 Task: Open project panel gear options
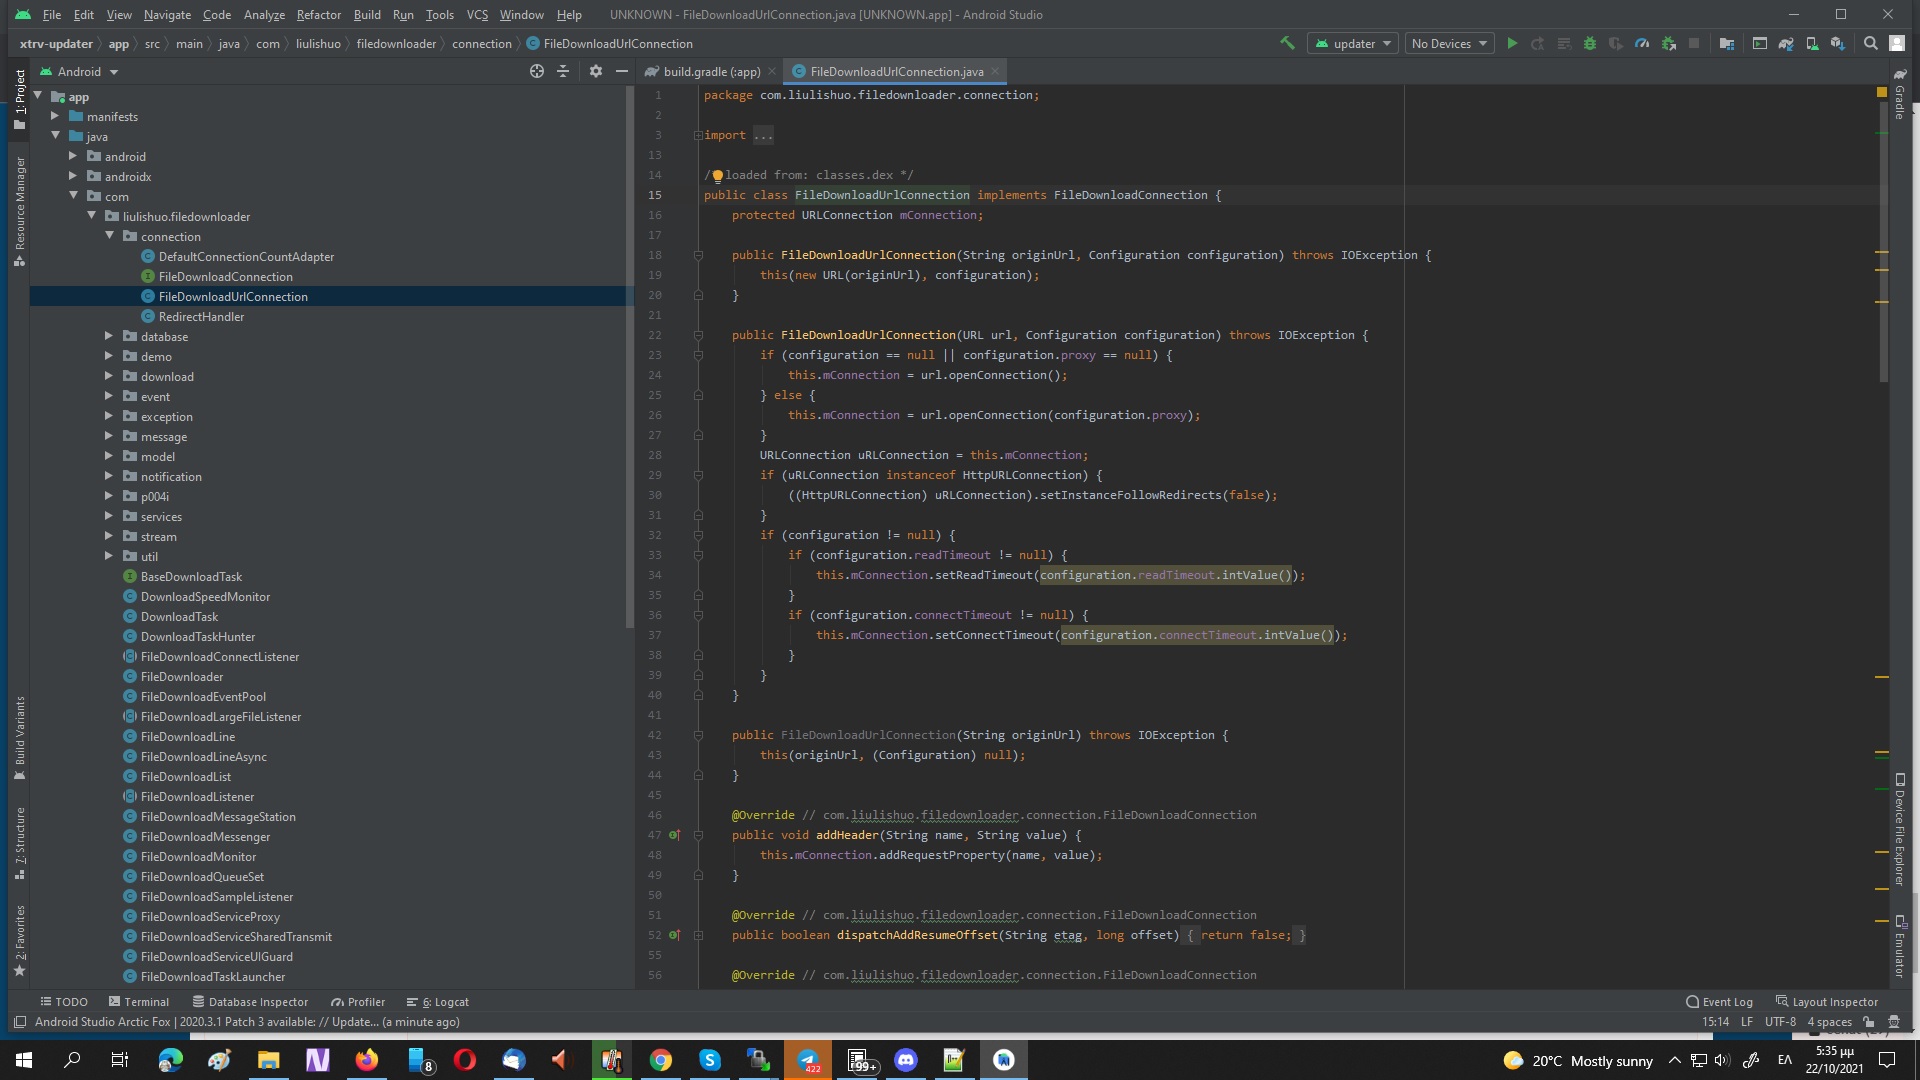pyautogui.click(x=596, y=71)
